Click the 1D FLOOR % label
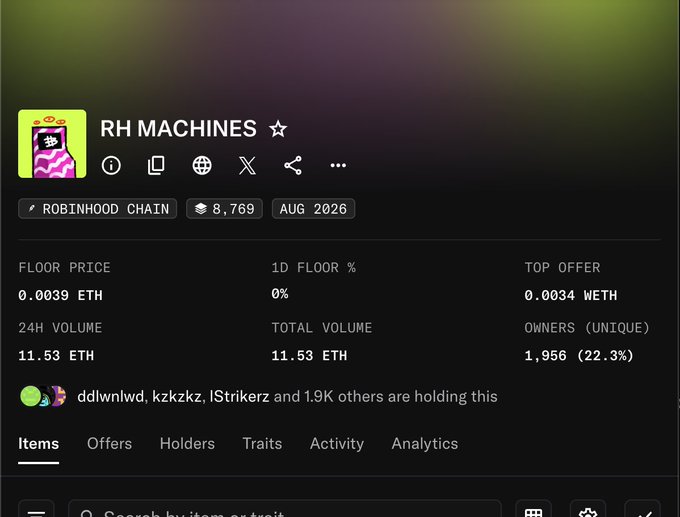The width and height of the screenshot is (680, 517). (314, 268)
